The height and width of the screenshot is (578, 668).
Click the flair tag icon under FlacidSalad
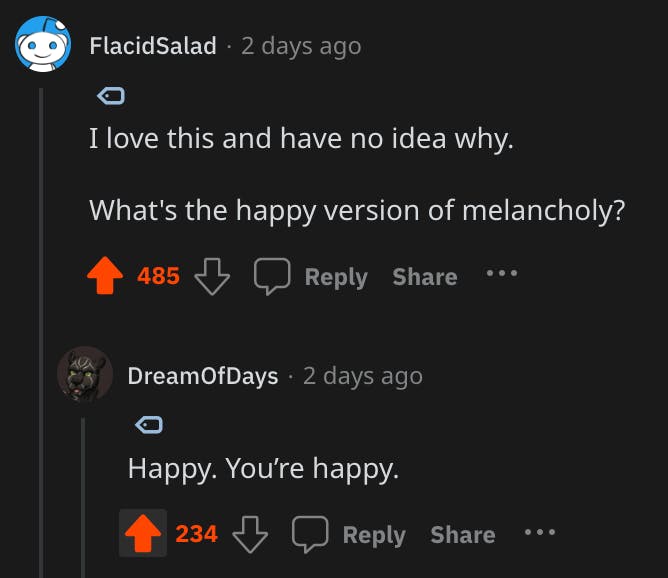[108, 96]
